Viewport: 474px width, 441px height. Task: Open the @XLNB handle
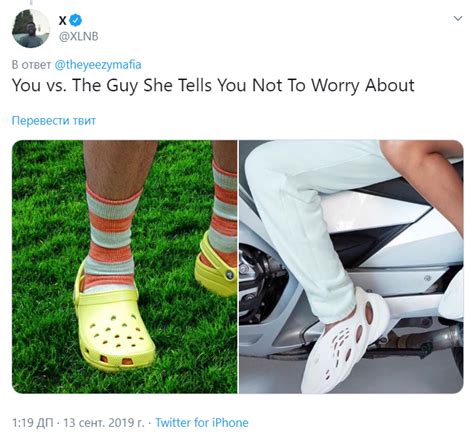78,37
